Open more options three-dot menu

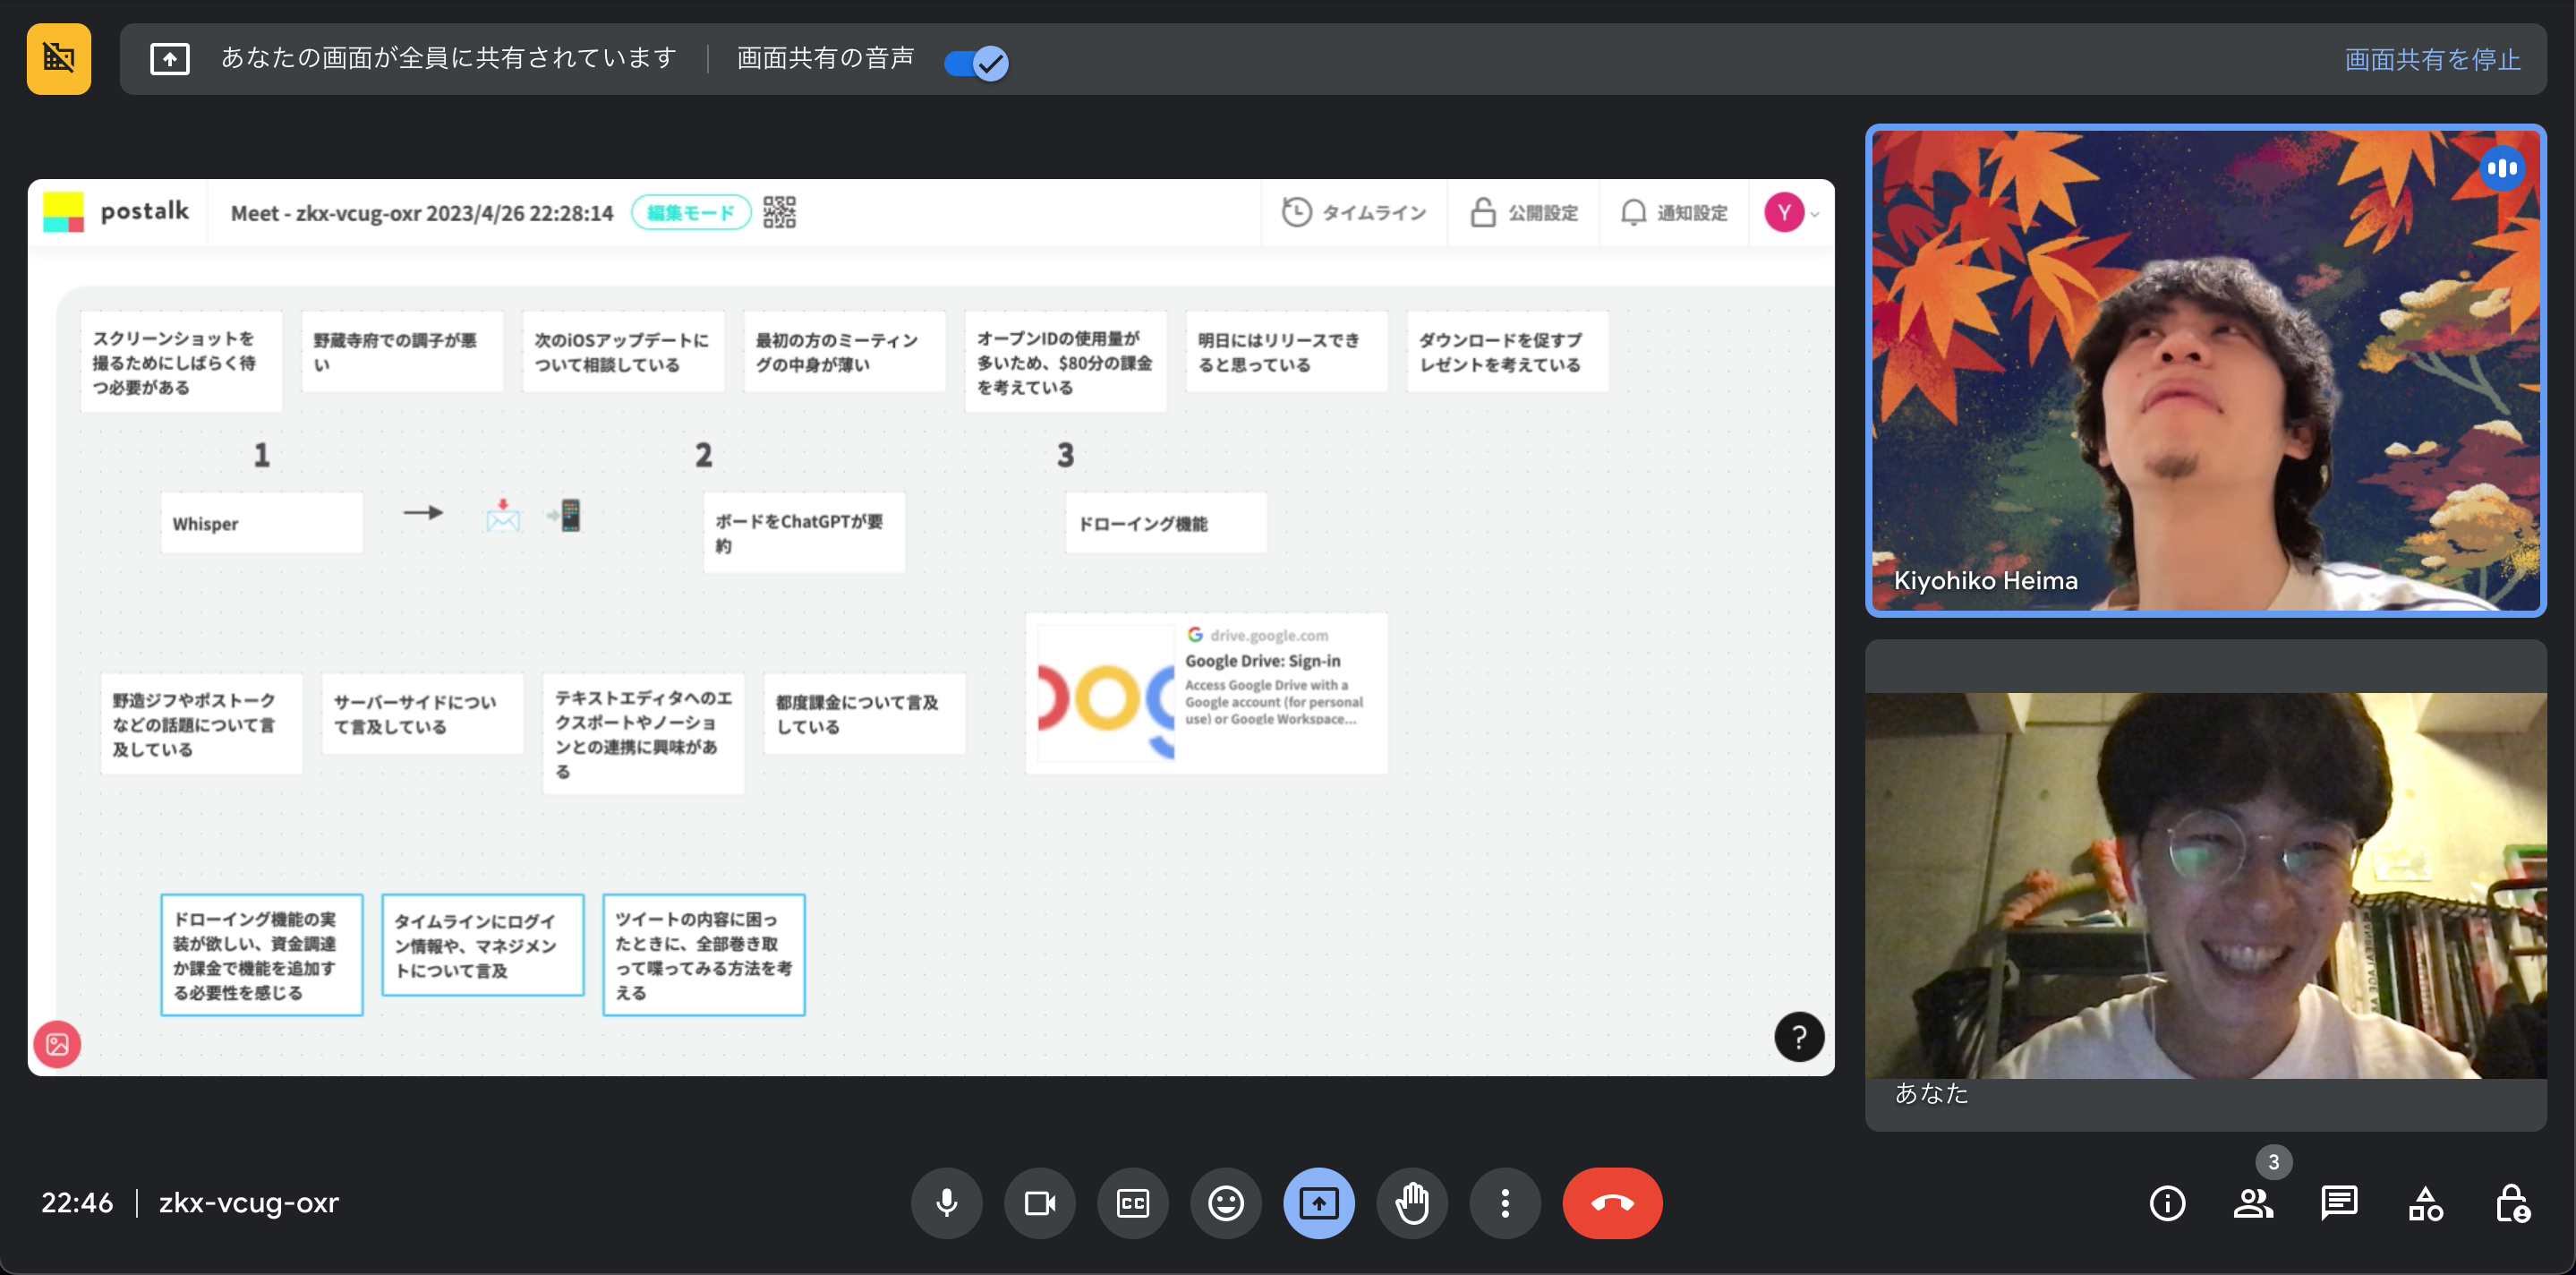pyautogui.click(x=1504, y=1203)
